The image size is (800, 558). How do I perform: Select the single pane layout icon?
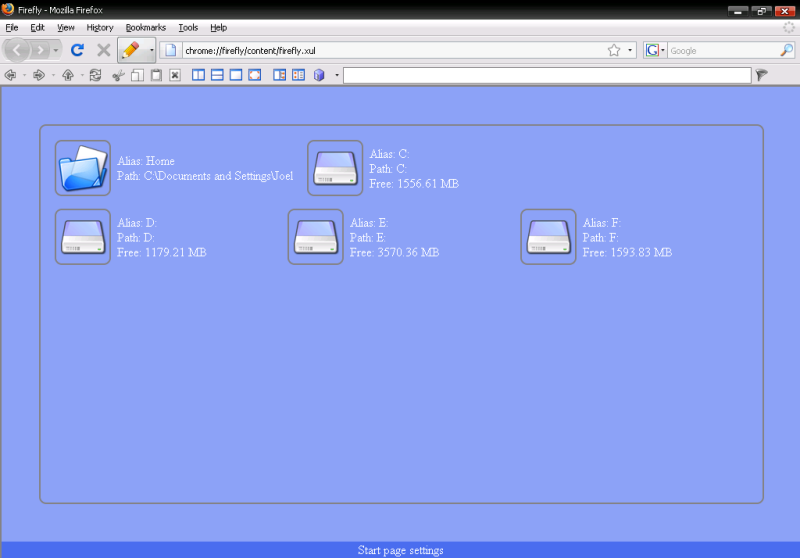click(236, 75)
